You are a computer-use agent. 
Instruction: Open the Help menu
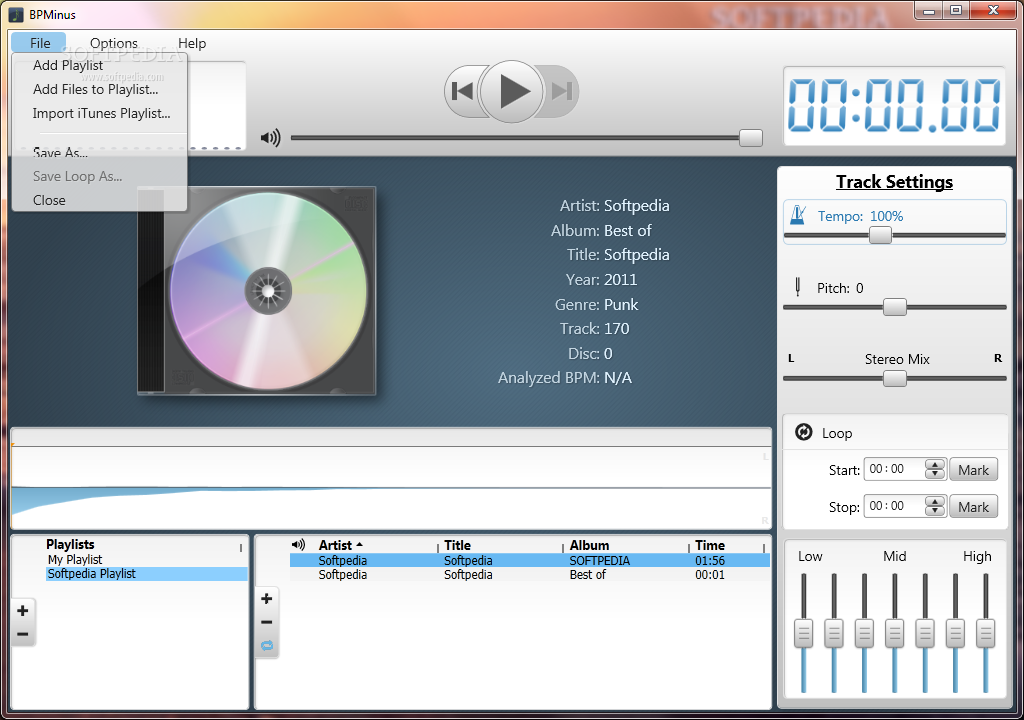192,43
